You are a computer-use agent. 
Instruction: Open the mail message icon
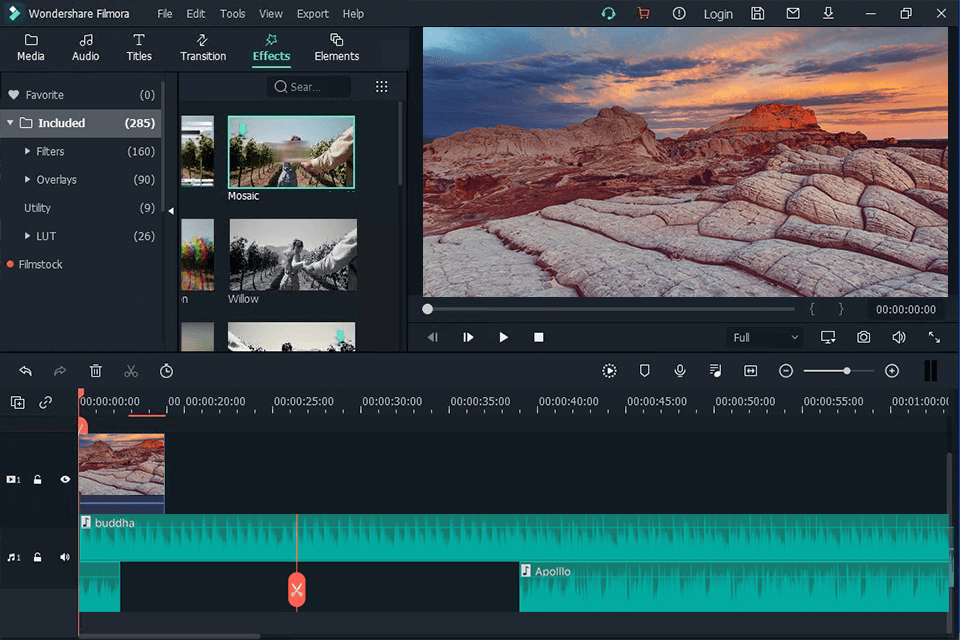point(793,13)
